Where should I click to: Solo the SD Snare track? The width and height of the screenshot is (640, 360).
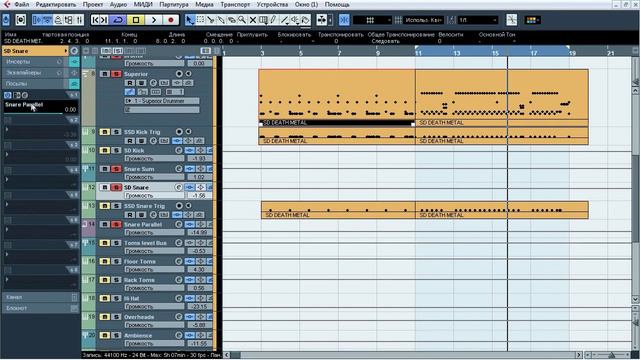(x=116, y=187)
